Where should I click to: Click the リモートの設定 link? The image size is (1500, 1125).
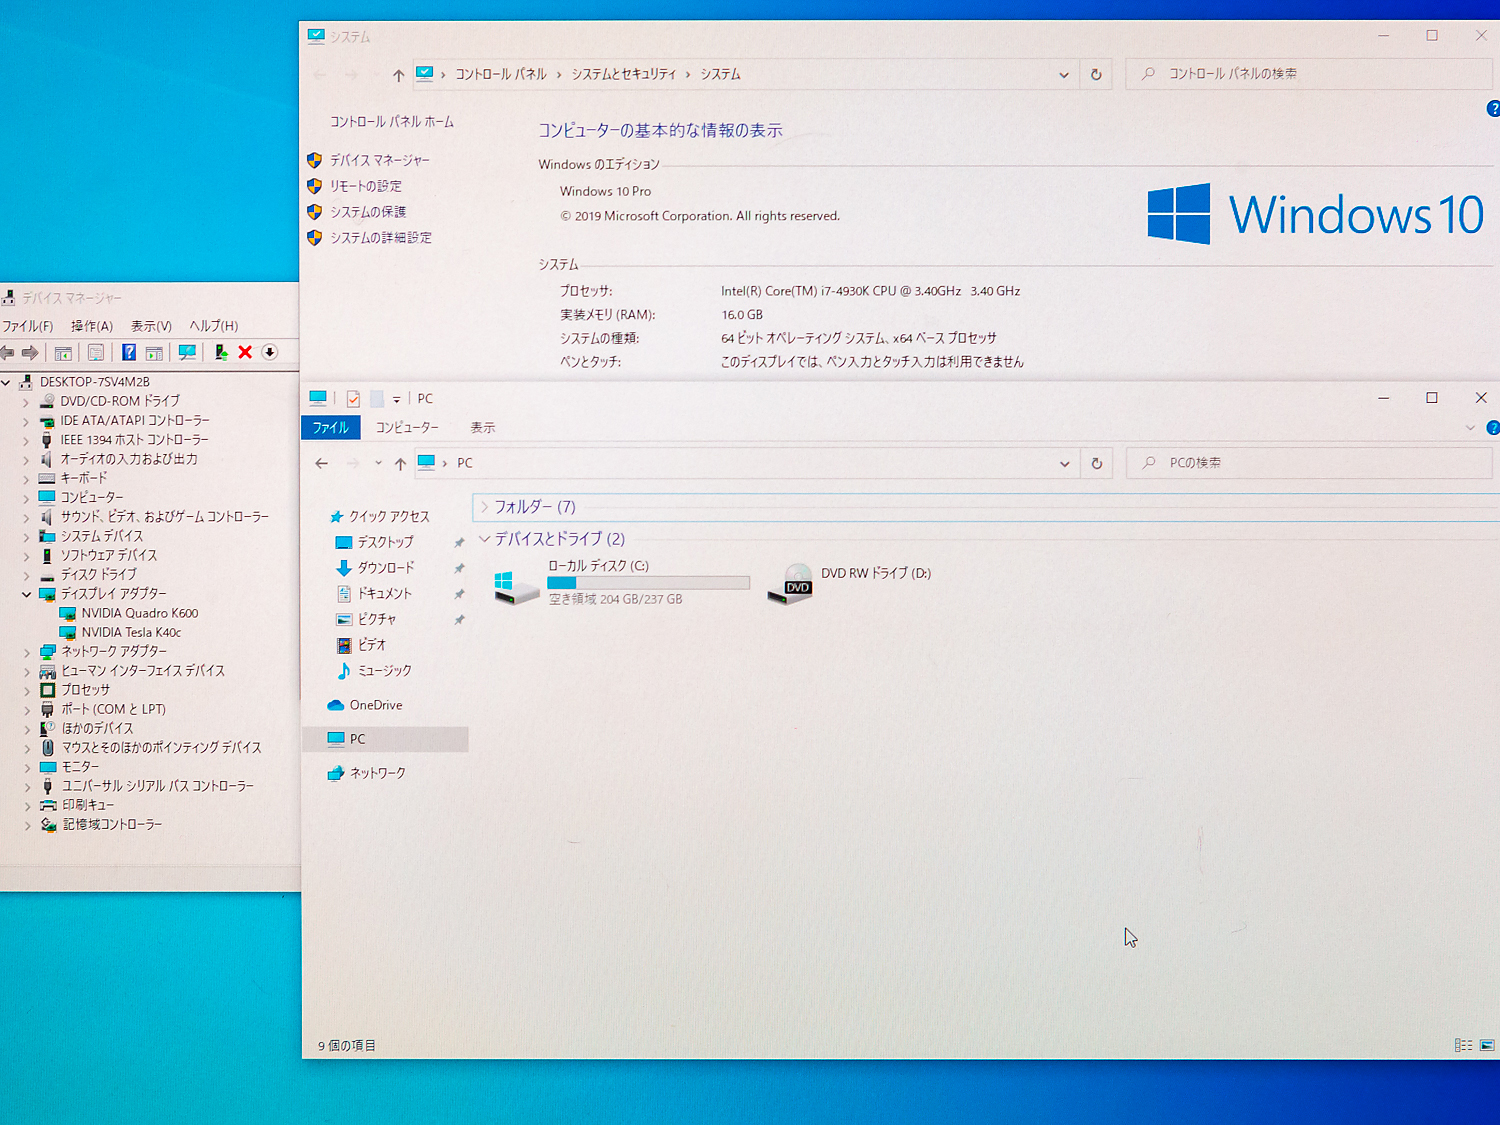[x=366, y=186]
